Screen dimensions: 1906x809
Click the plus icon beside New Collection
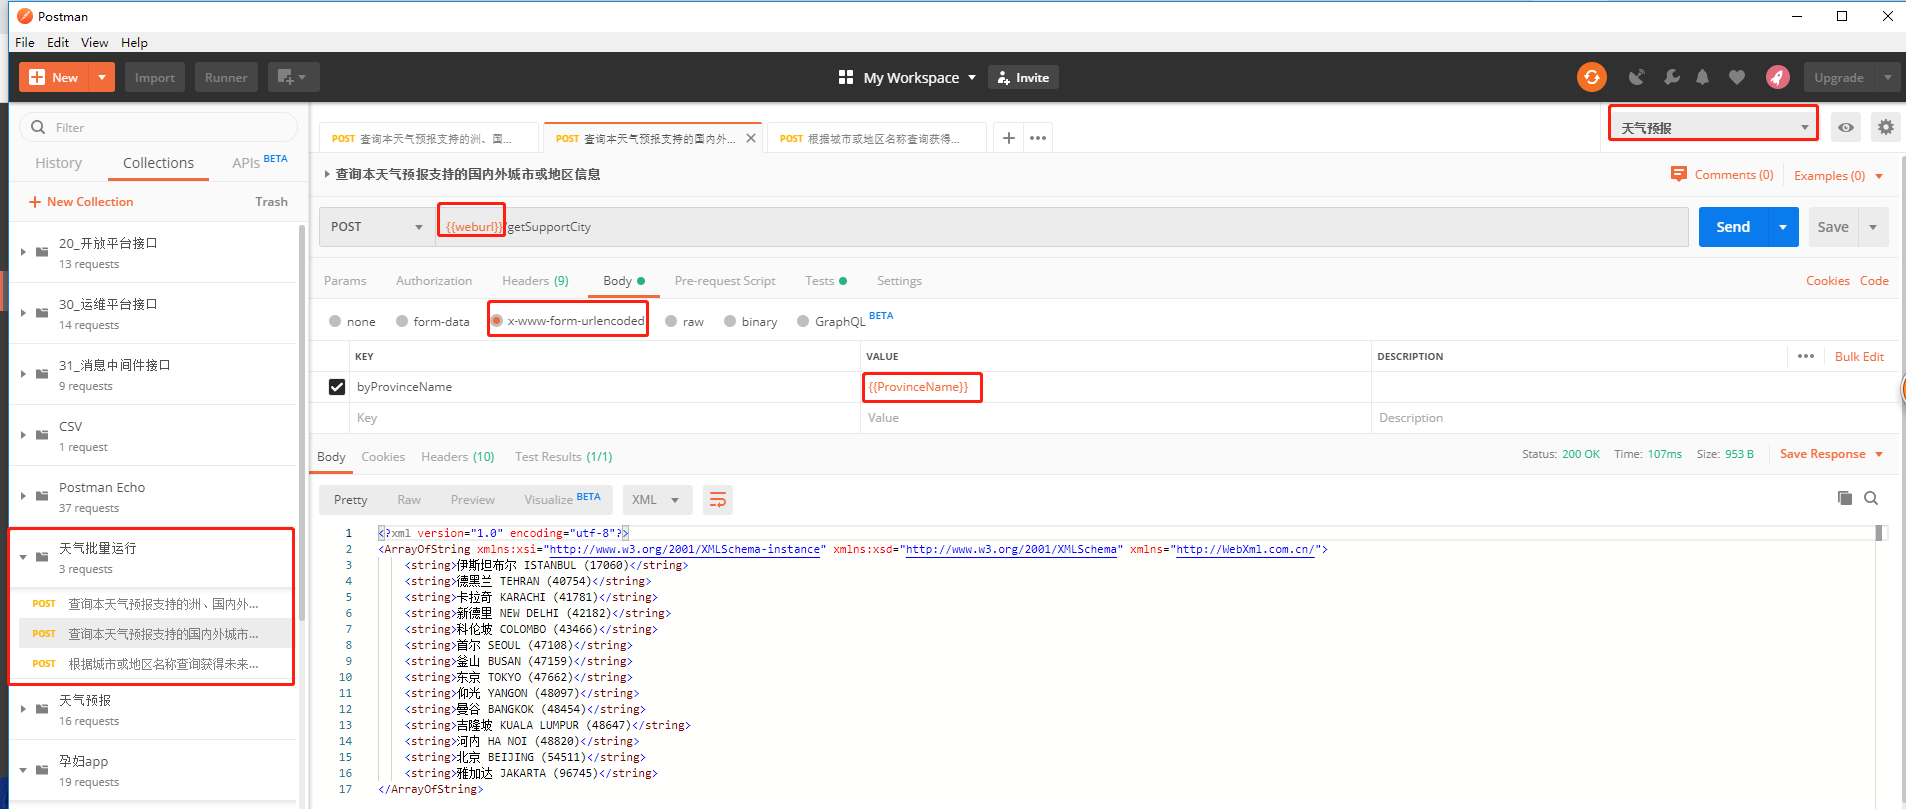35,202
